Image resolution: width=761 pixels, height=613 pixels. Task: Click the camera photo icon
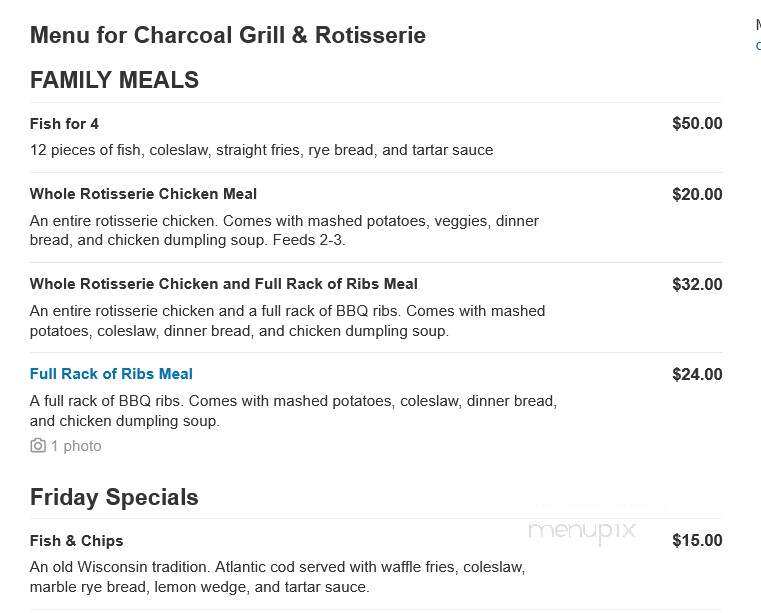[38, 446]
